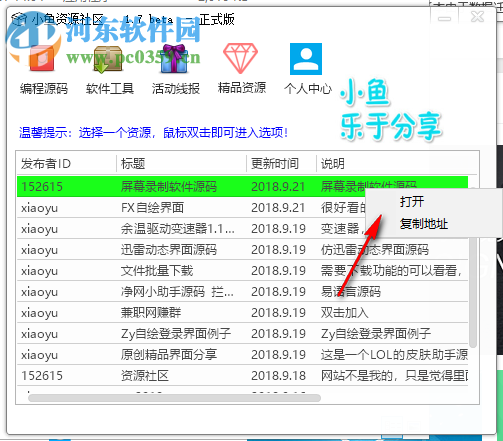Select the 余温驱动变速器1.1... row

tap(242, 229)
